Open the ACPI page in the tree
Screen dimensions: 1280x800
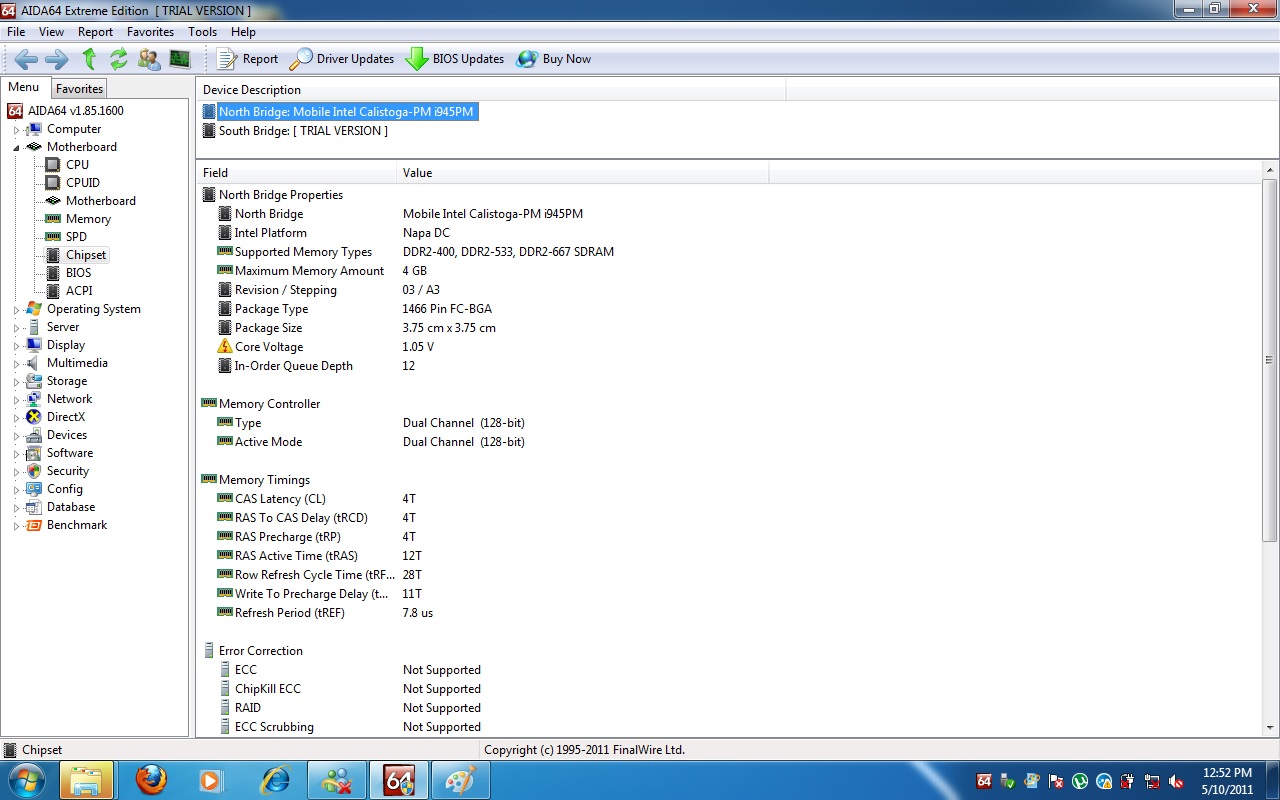pyautogui.click(x=79, y=291)
